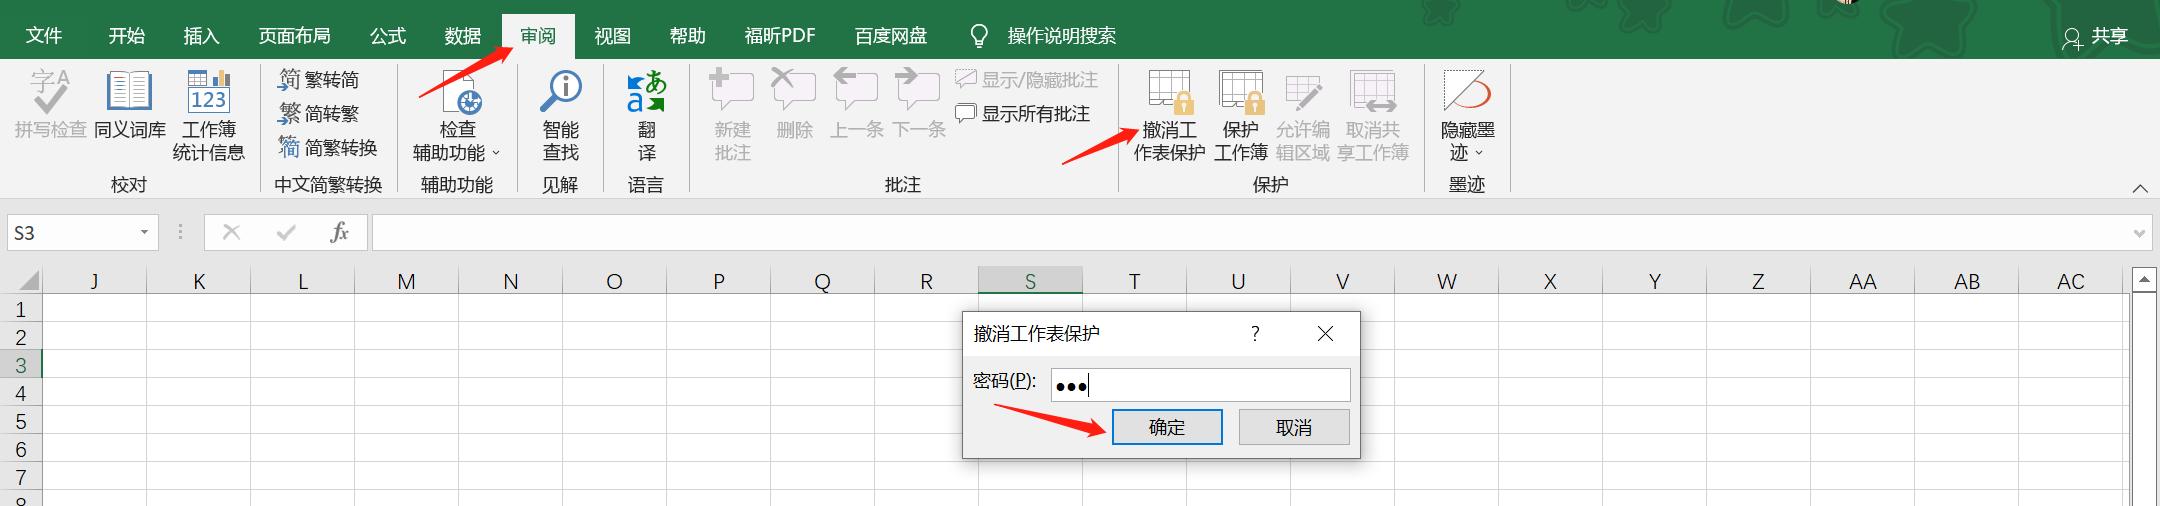Viewport: 2160px width, 506px height.
Task: Click formula bar Cancel (X) icon
Action: (x=231, y=233)
